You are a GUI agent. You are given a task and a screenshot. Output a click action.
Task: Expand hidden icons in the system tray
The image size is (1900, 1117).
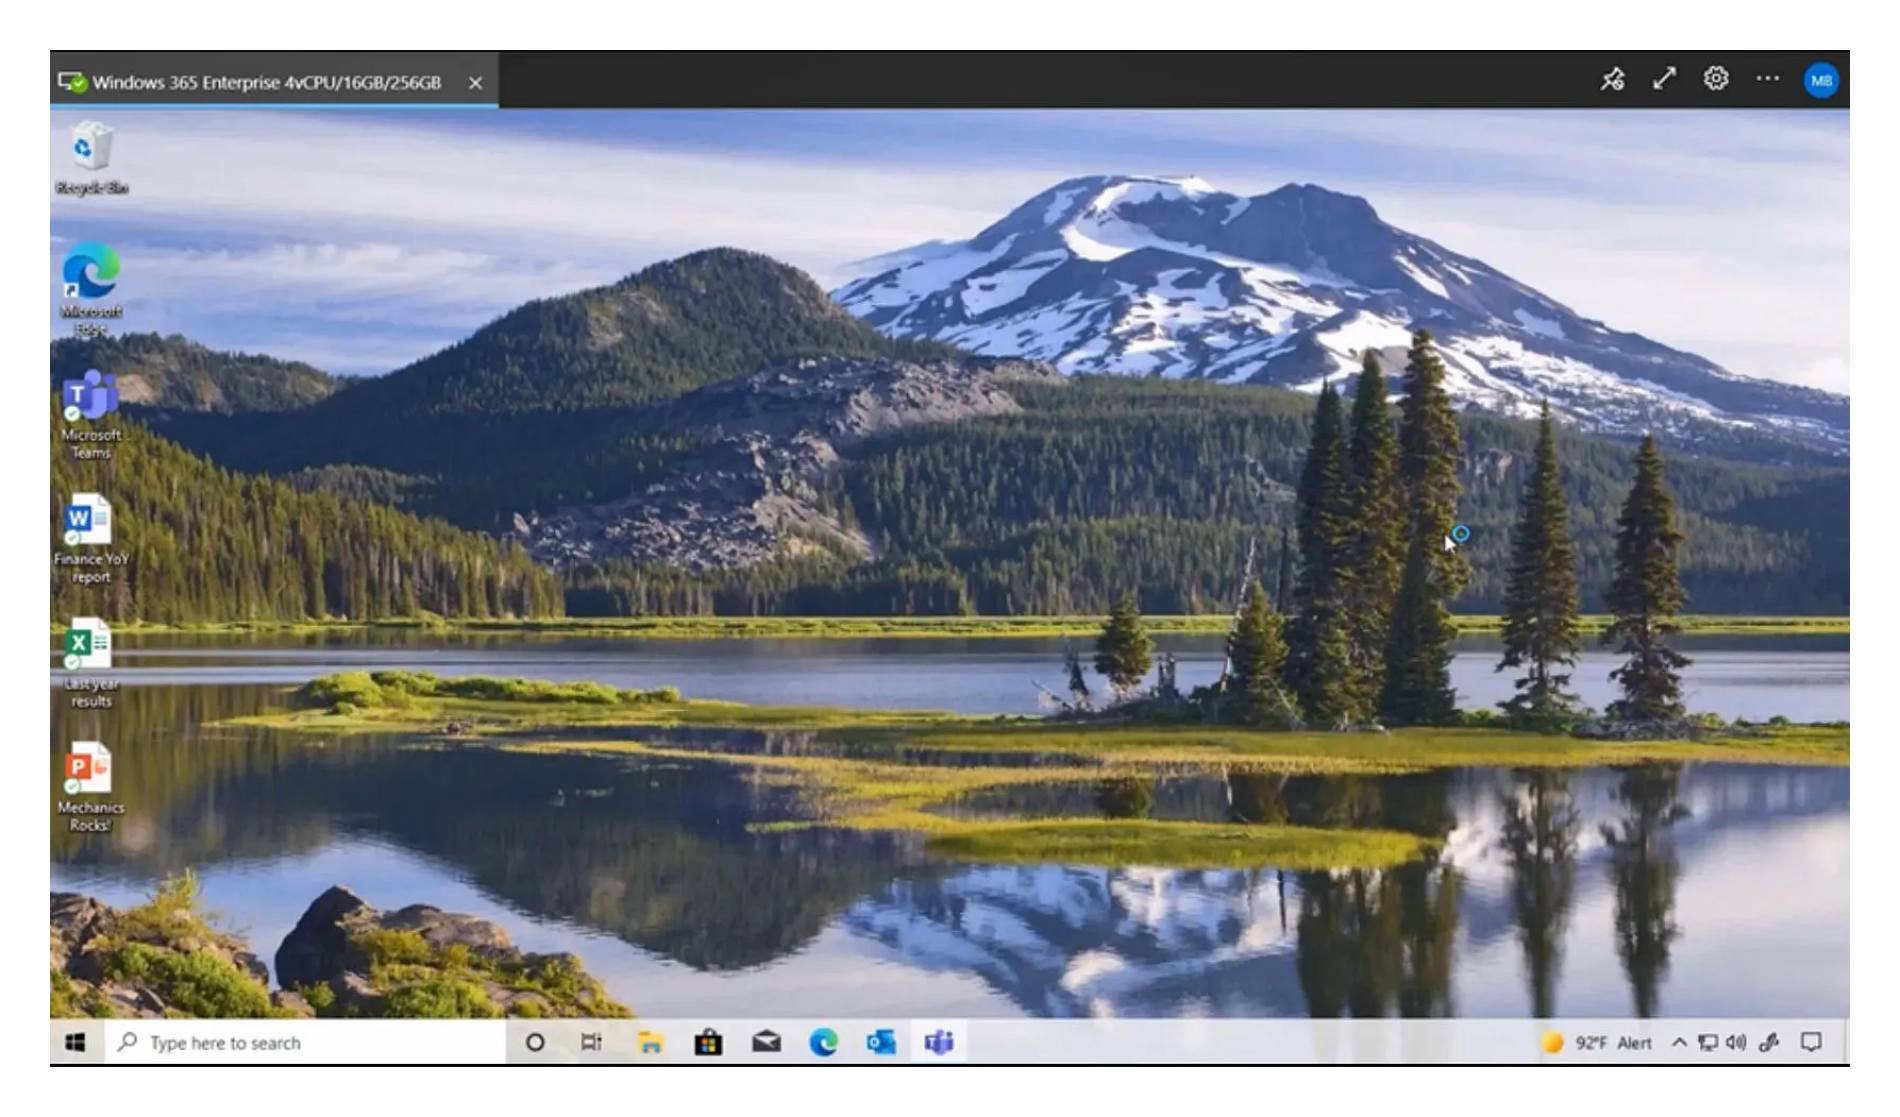coord(1678,1043)
